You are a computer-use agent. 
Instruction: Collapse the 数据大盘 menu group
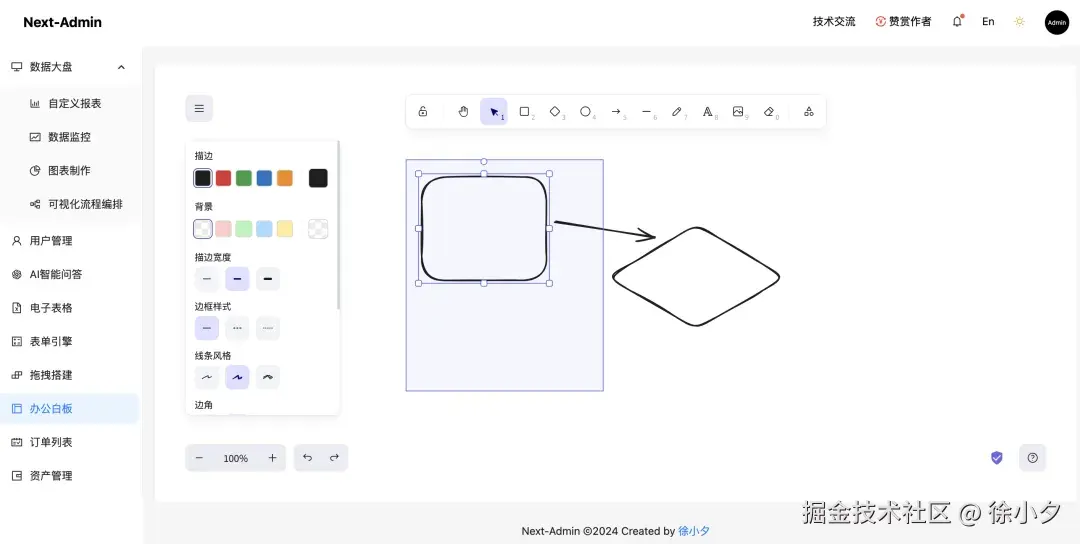click(x=70, y=67)
